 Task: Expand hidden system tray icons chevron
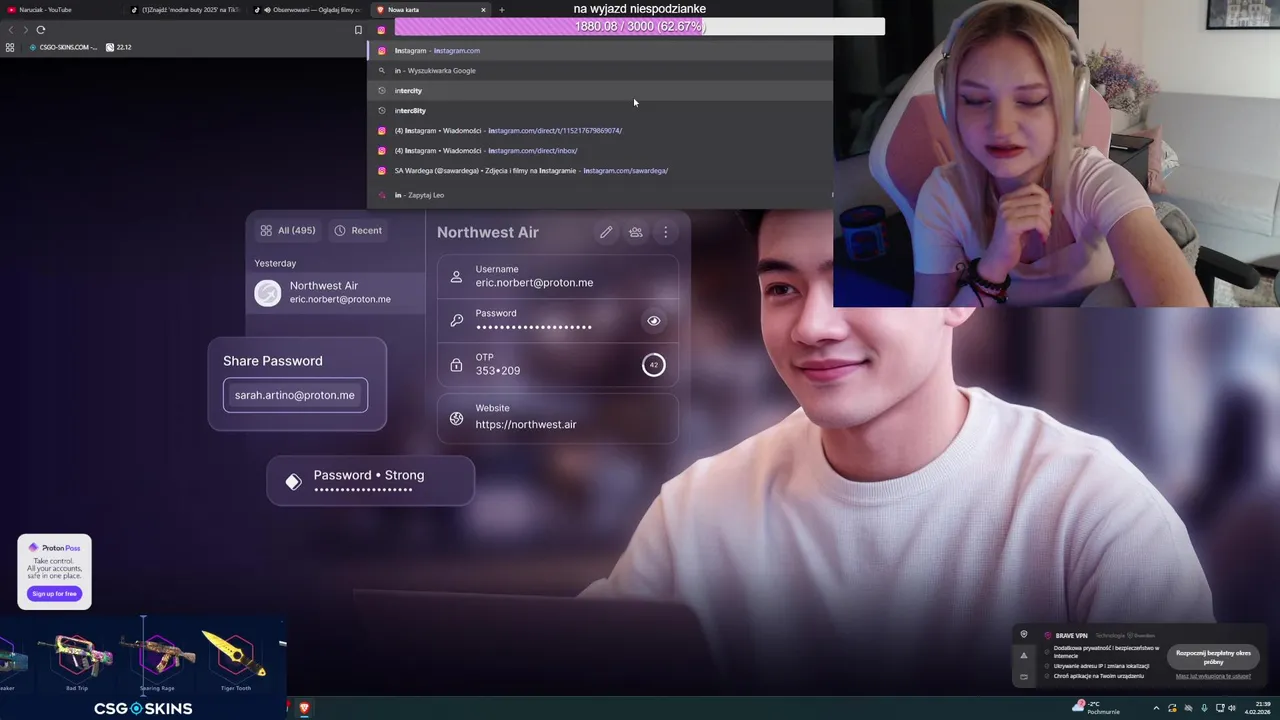[1156, 708]
